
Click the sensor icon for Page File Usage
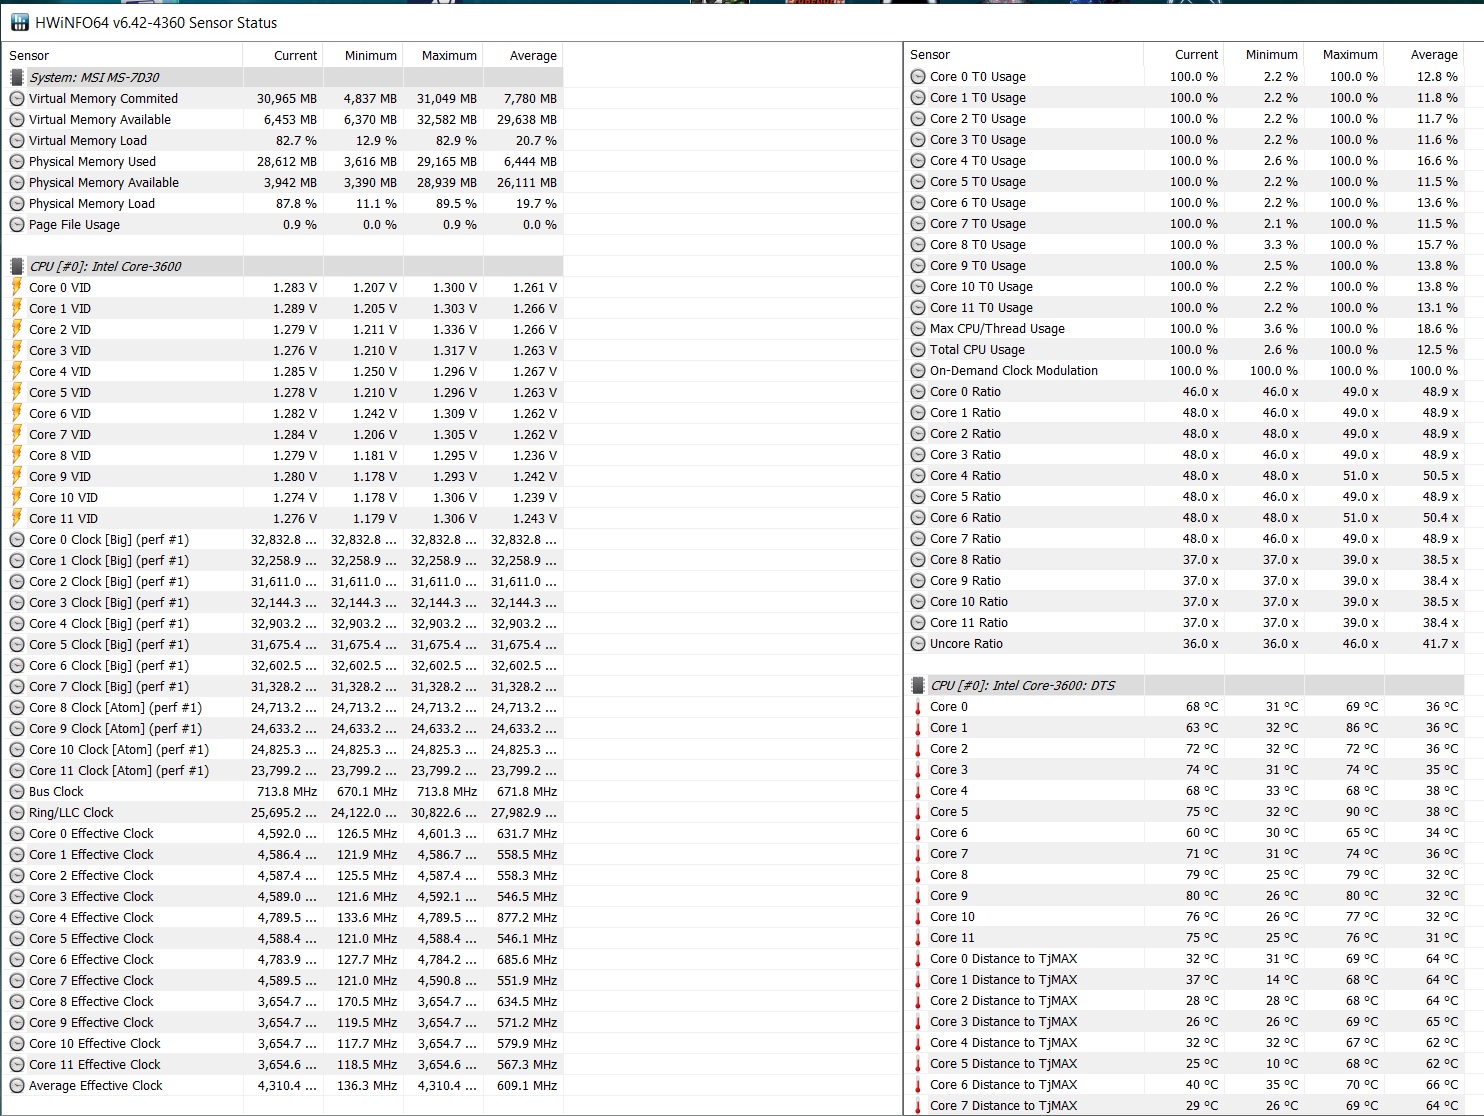pyautogui.click(x=17, y=224)
